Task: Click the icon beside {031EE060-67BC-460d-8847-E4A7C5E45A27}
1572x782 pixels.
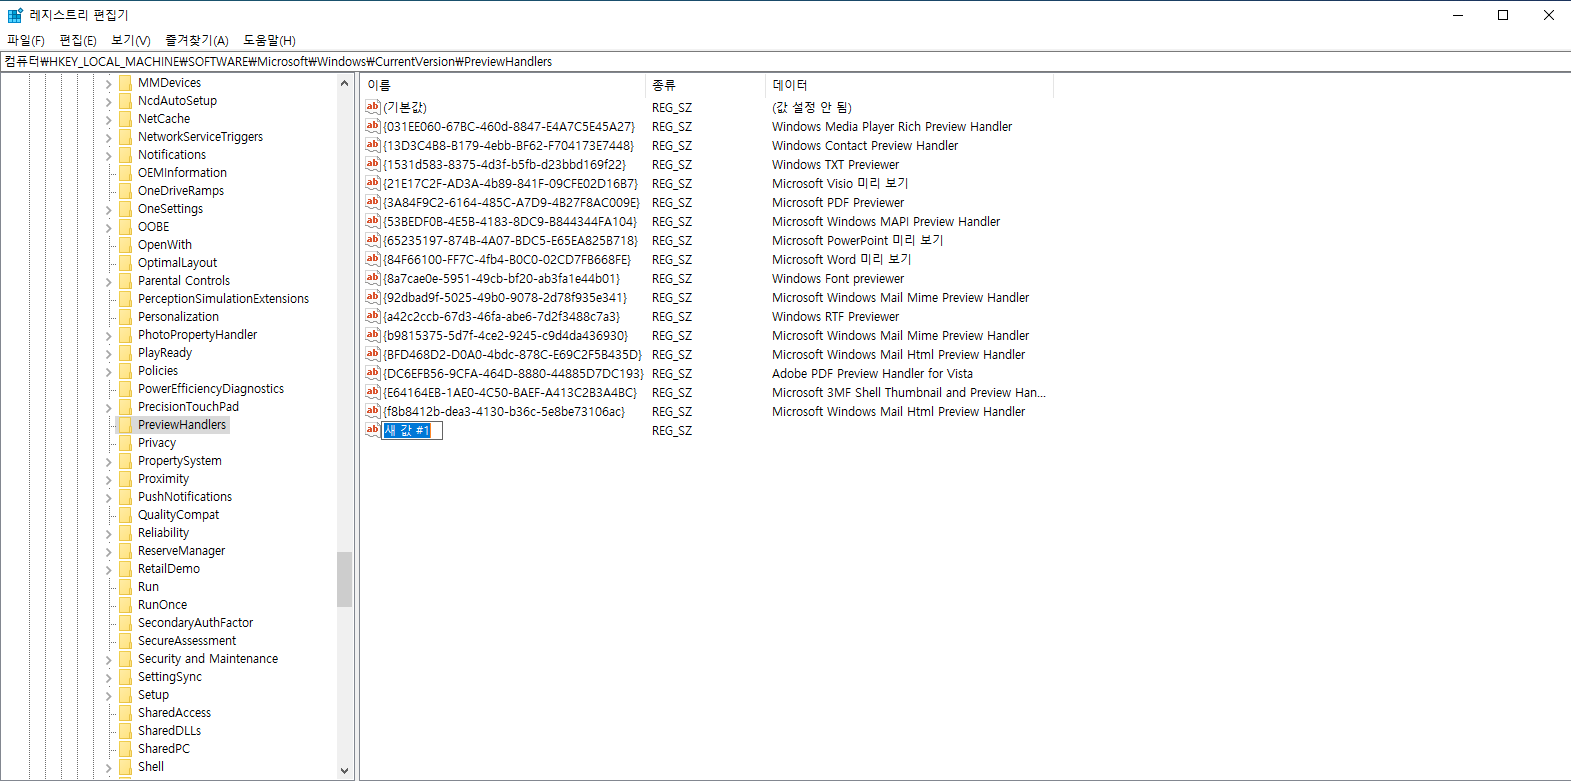Action: point(373,126)
